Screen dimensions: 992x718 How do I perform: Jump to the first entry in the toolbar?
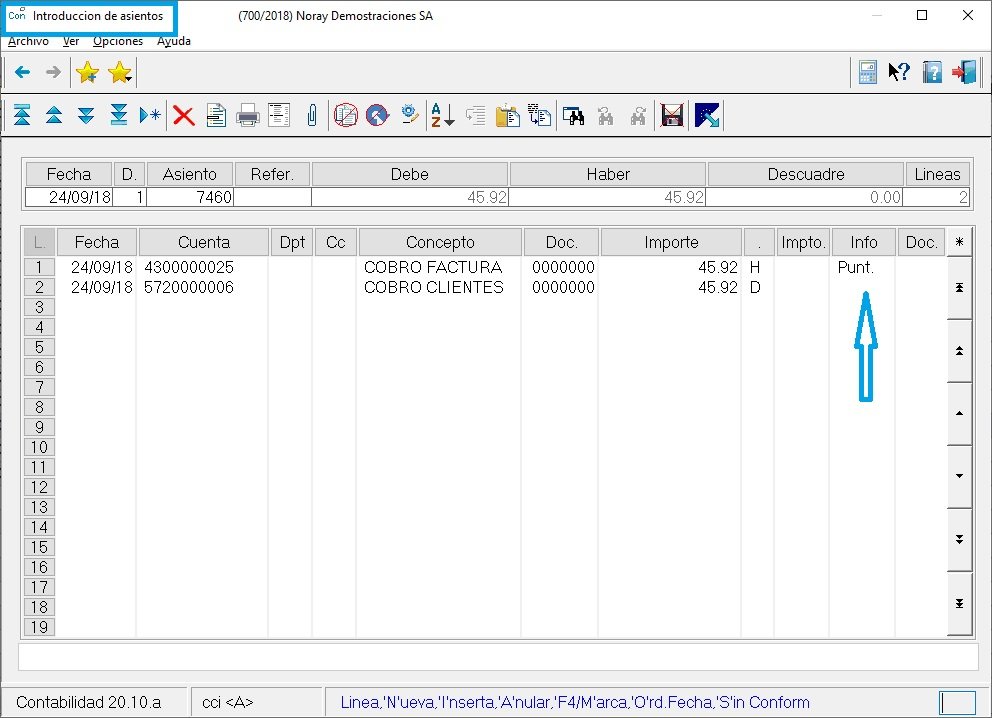click(x=22, y=115)
